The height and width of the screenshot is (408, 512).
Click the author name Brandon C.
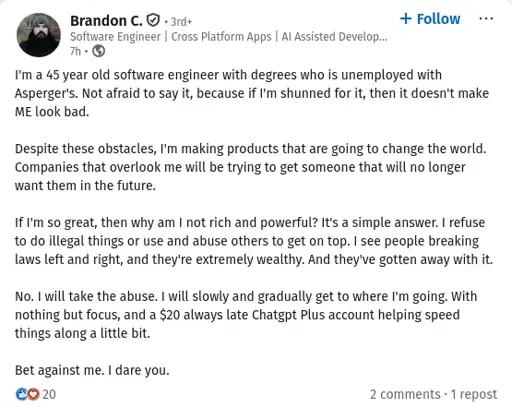[x=106, y=21]
